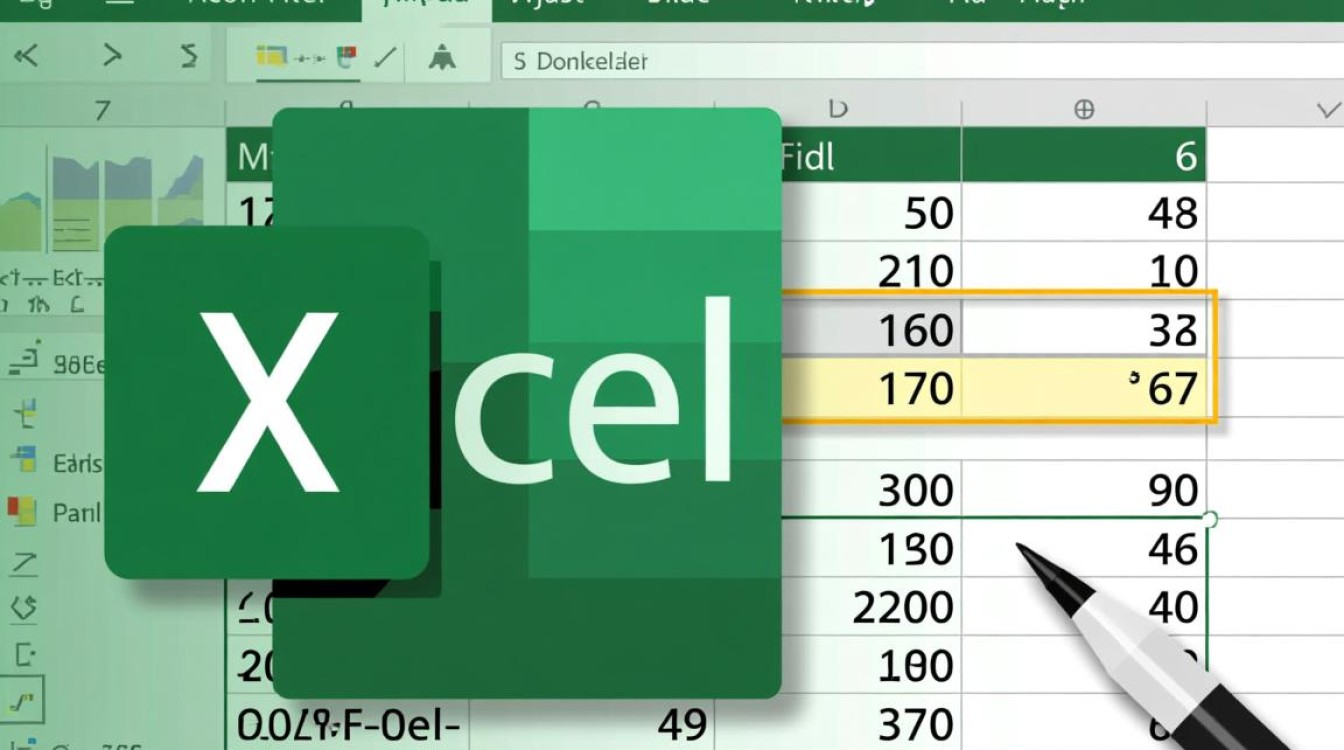The image size is (1344, 750).
Task: Select the Earis item in the sidebar
Action: point(76,463)
